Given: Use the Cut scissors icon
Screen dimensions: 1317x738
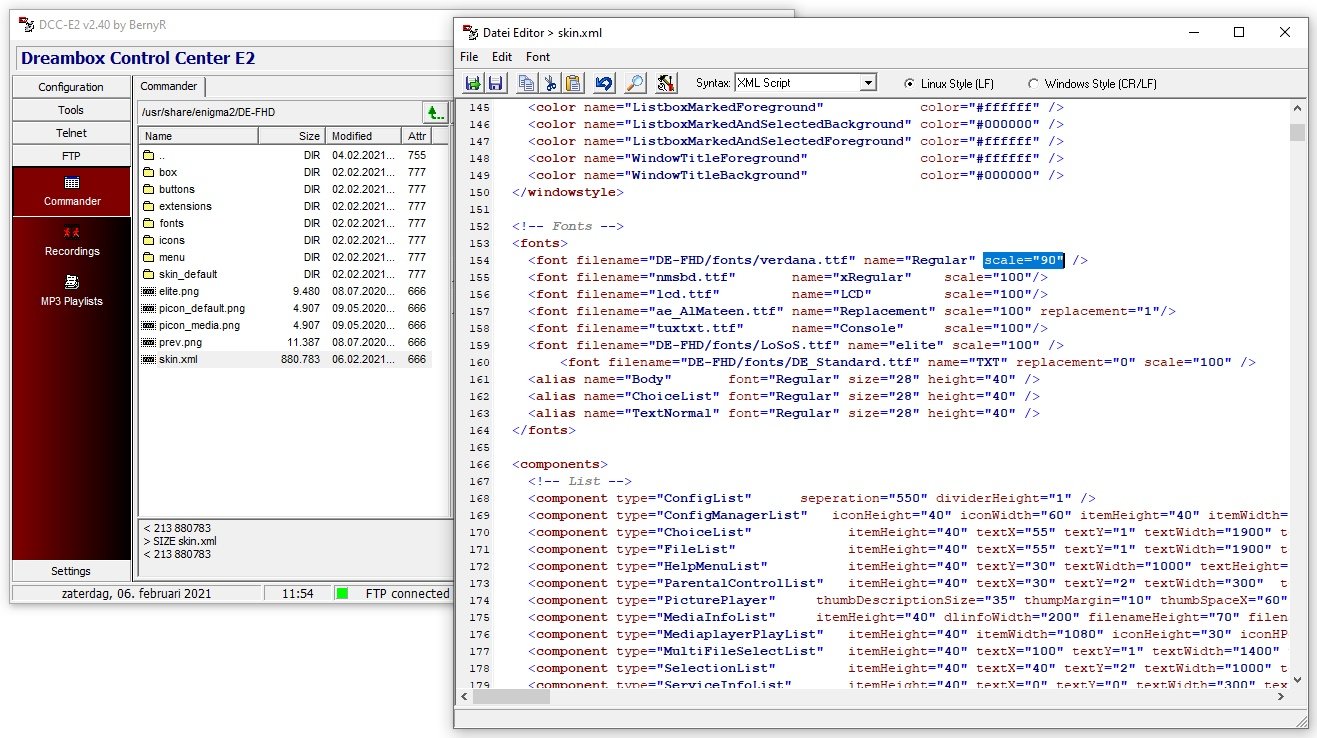Looking at the screenshot, I should click(551, 84).
